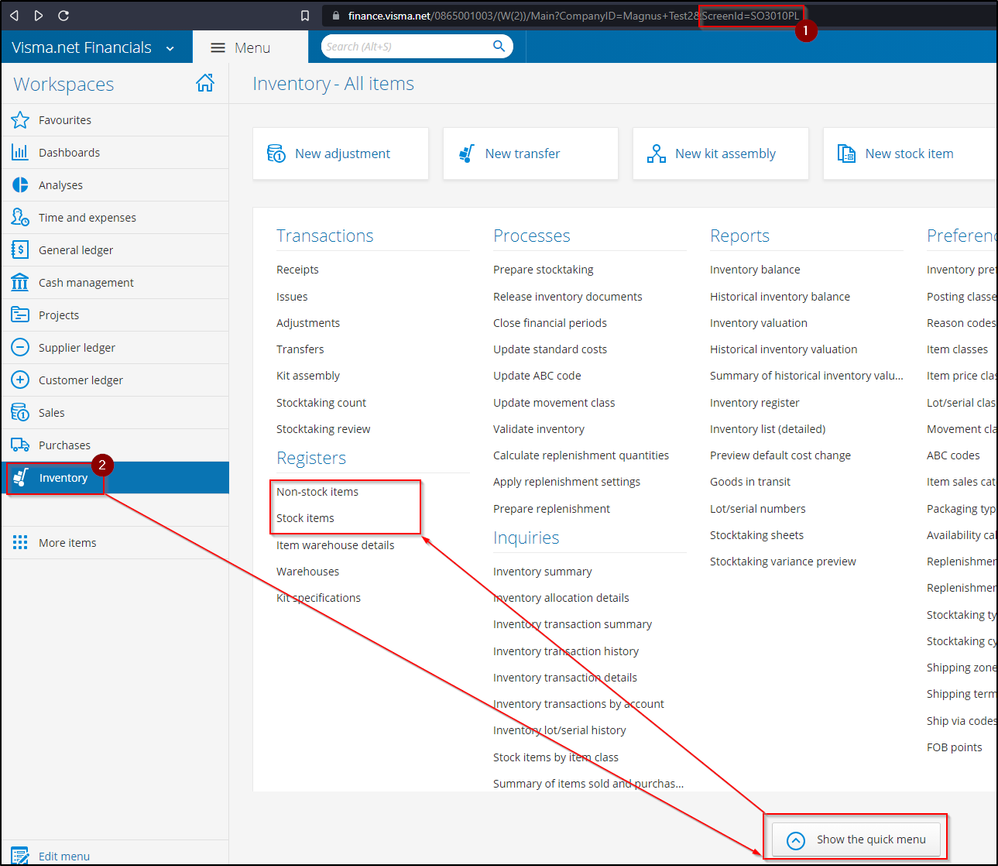
Task: Click the Projects folder icon
Action: point(20,314)
